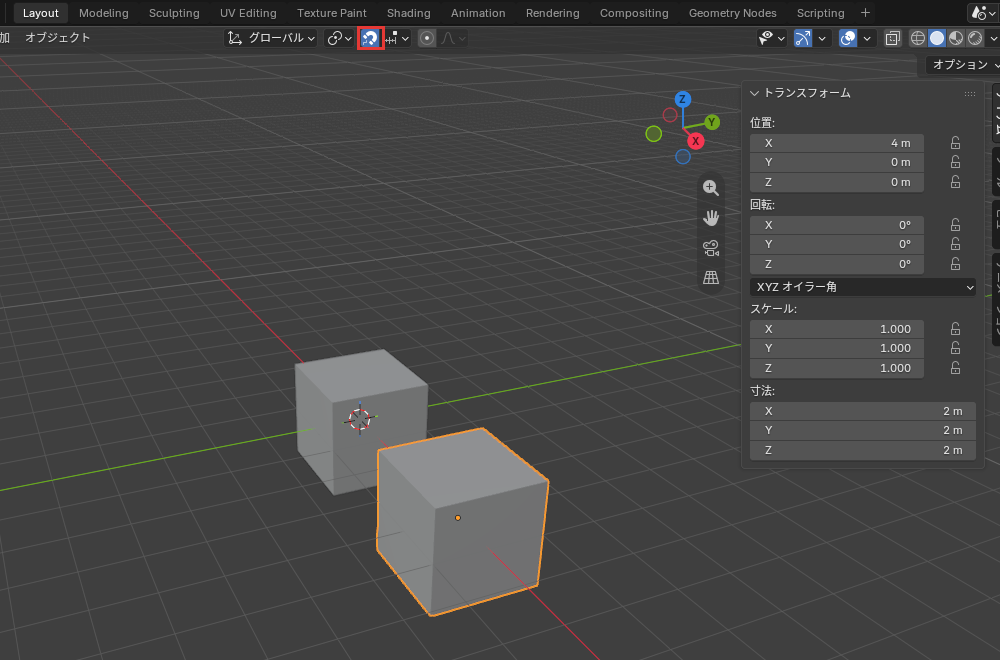Switch perspective/orthographic with the grid icon
Screen dimensions: 1000x660
point(710,277)
